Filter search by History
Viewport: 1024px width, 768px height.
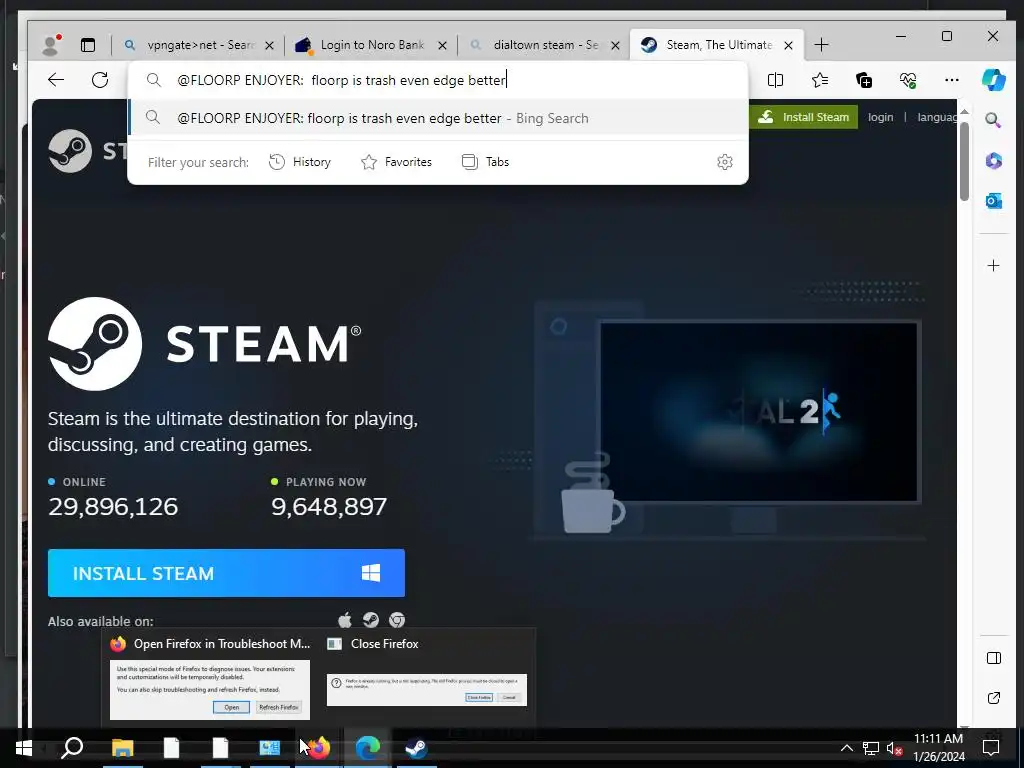[x=300, y=162]
